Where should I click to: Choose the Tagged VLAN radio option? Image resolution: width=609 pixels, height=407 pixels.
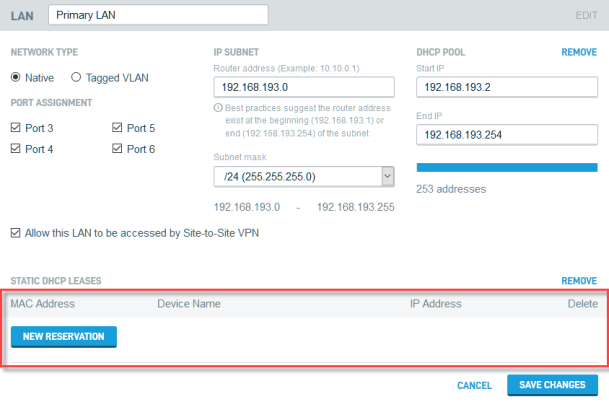[76, 76]
